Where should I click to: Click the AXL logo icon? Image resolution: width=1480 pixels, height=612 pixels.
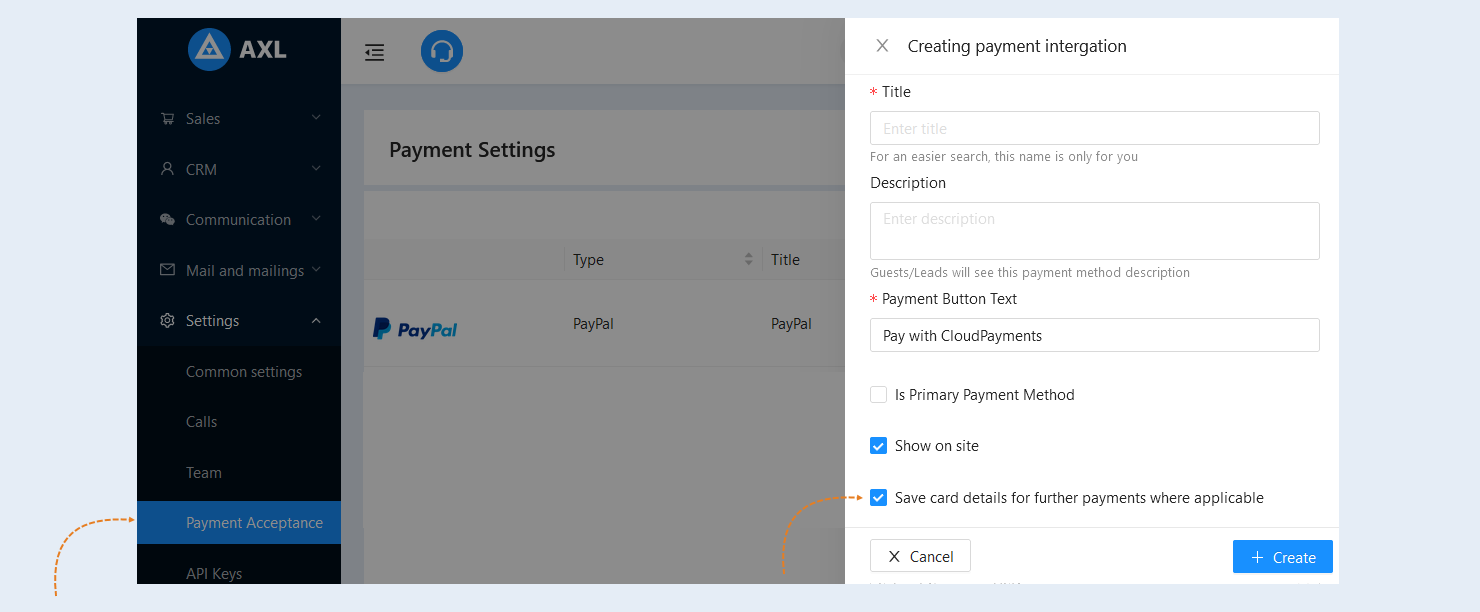[209, 49]
